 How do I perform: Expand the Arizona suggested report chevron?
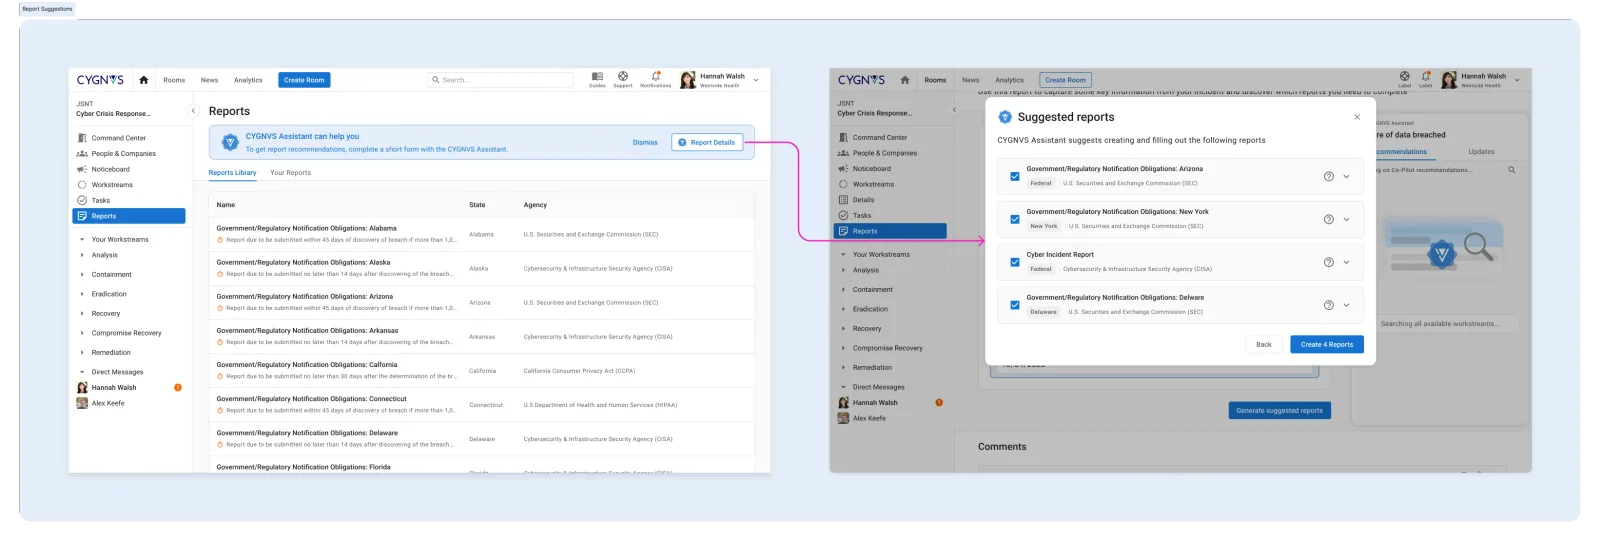coord(1346,176)
